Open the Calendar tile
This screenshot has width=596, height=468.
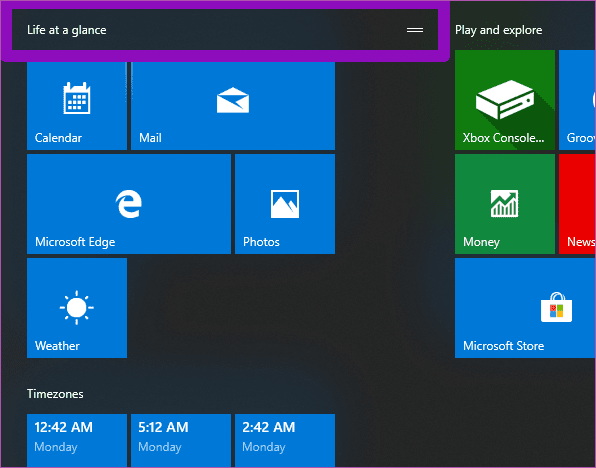(77, 106)
